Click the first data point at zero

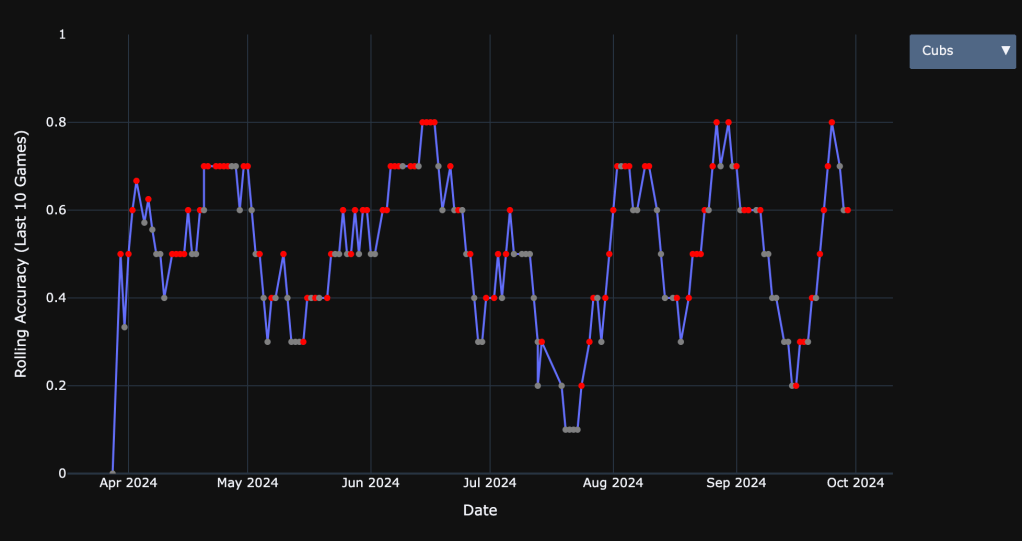pyautogui.click(x=112, y=473)
